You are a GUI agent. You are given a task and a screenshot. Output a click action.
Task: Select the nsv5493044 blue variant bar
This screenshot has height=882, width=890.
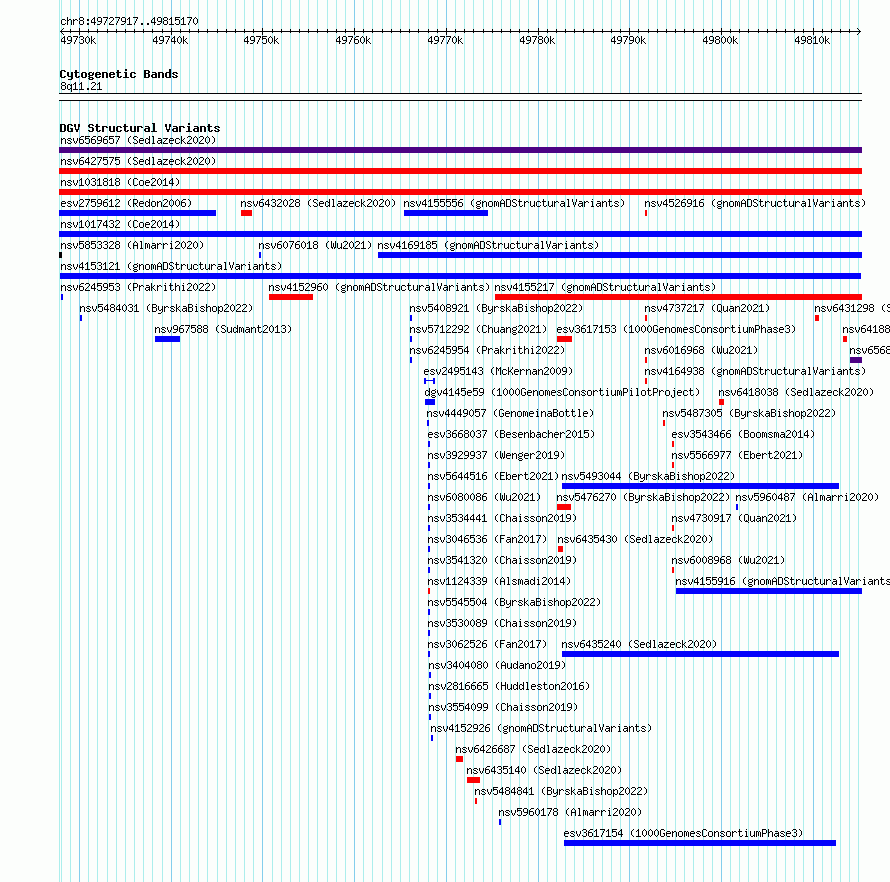point(700,486)
